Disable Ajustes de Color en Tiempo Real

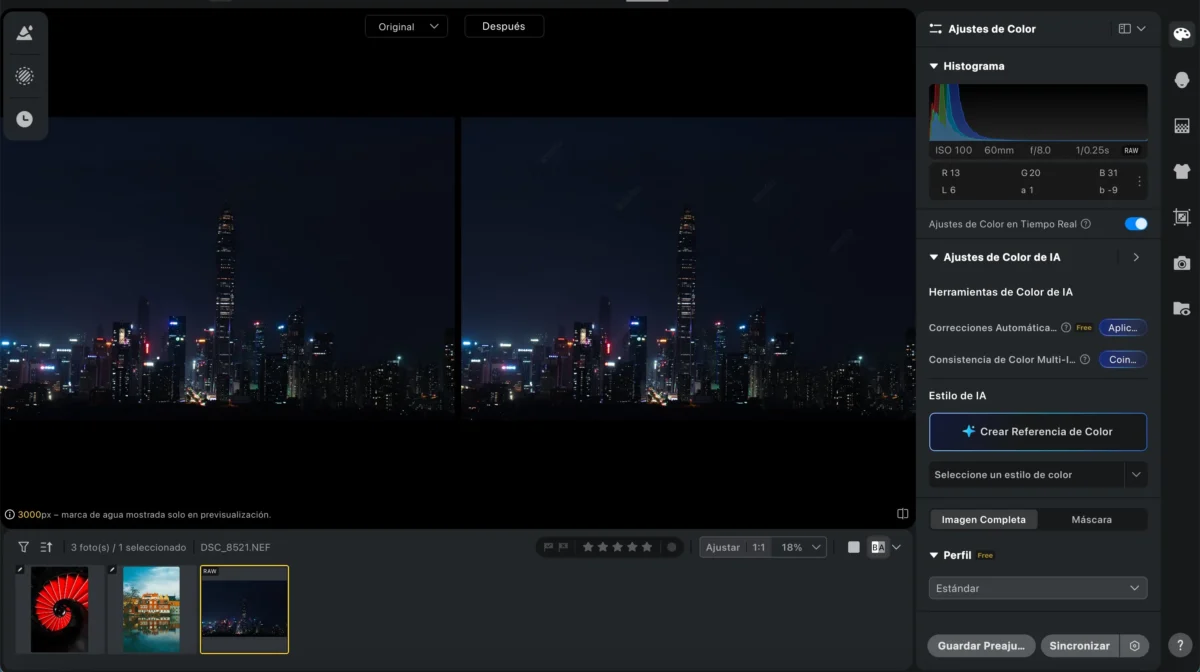(1135, 224)
